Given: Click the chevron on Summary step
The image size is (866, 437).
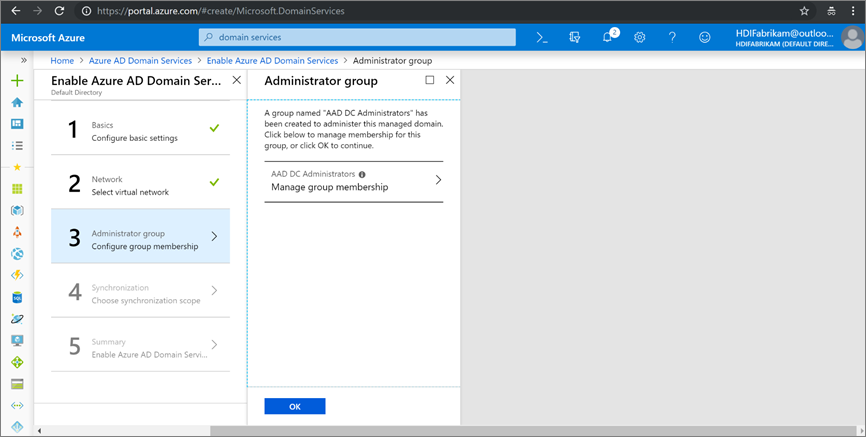Looking at the screenshot, I should coord(214,345).
